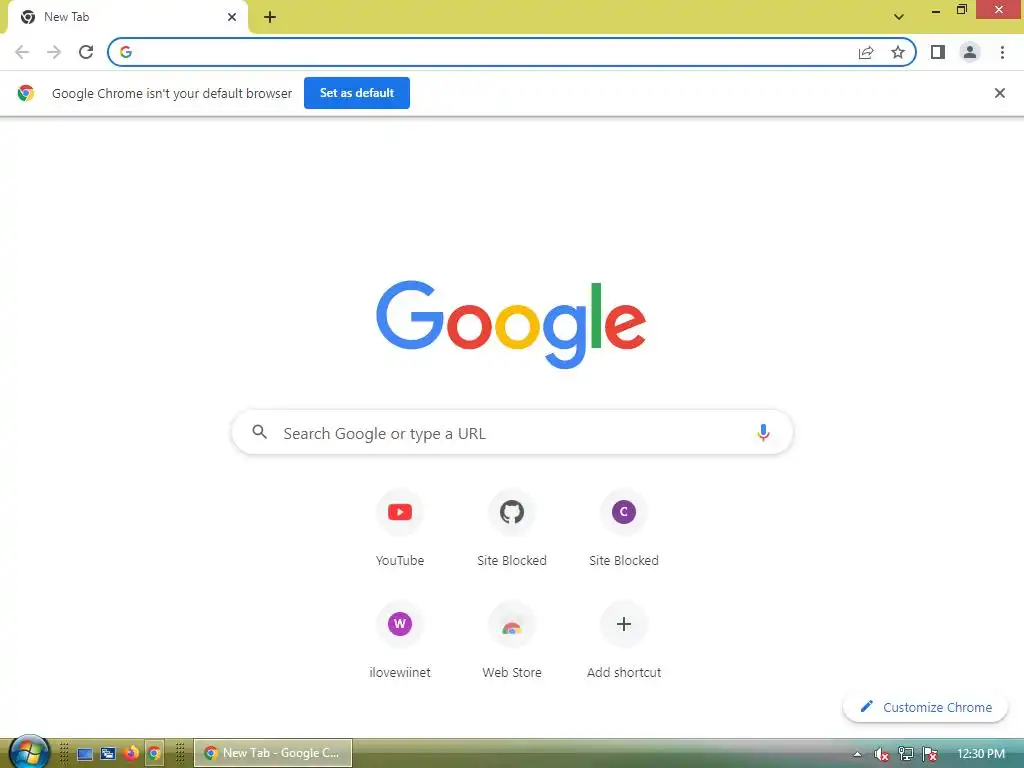
Task: Open the side panel icon
Action: 938,52
